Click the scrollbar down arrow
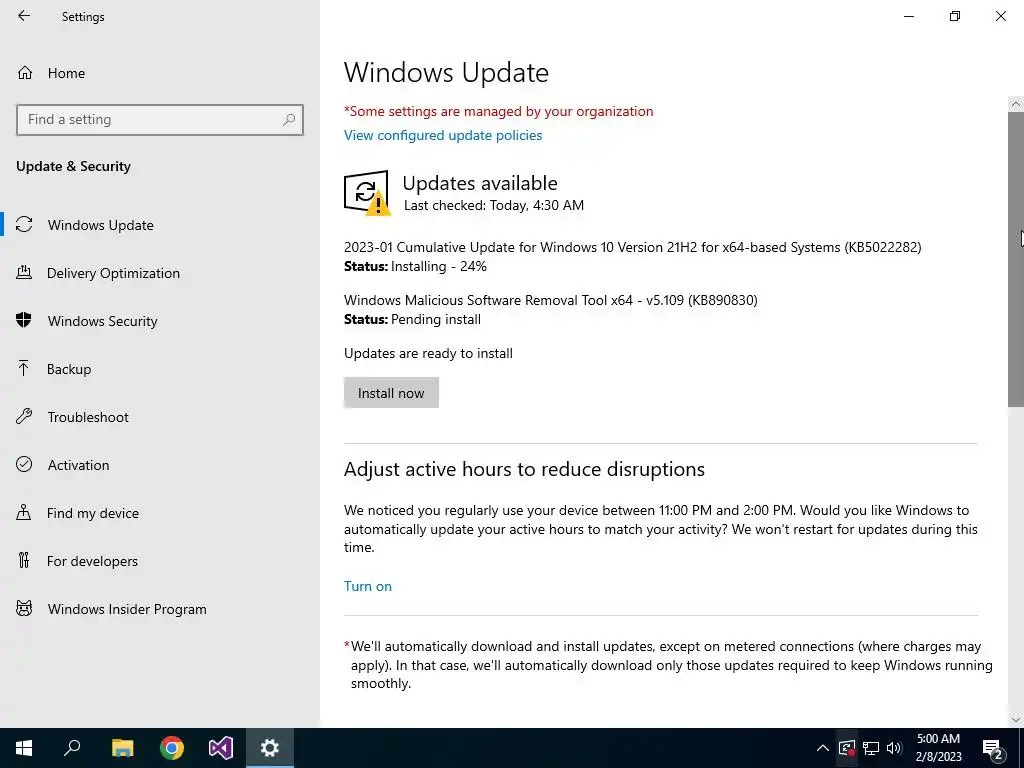1024x768 pixels. pyautogui.click(x=1016, y=720)
